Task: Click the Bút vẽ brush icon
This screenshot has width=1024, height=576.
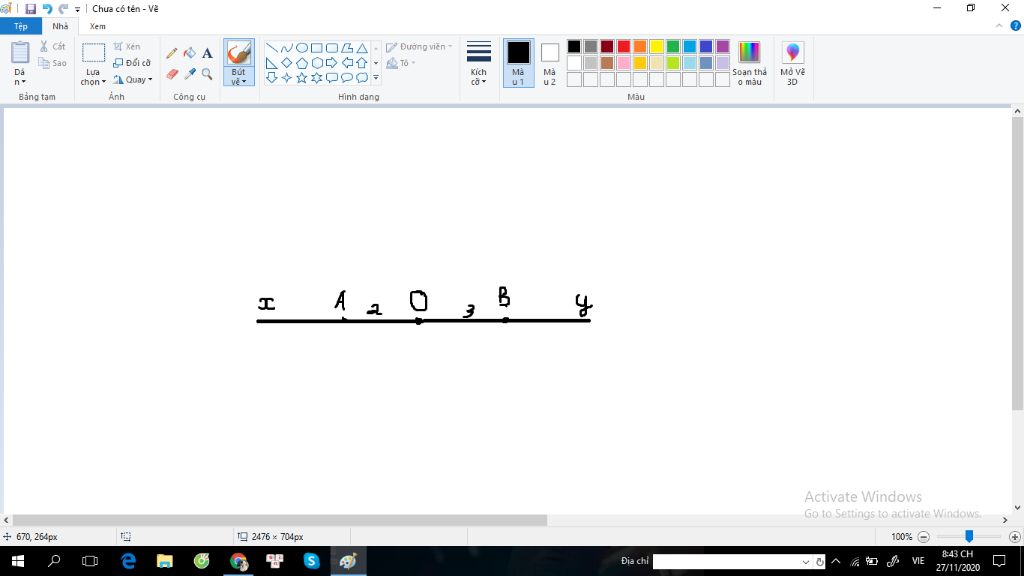Action: coord(239,53)
